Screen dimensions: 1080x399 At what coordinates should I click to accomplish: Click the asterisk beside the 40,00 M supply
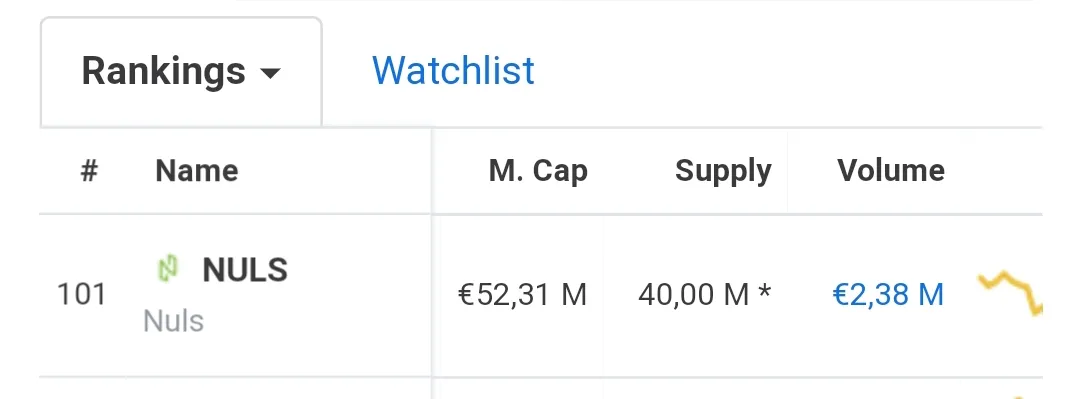[763, 293]
